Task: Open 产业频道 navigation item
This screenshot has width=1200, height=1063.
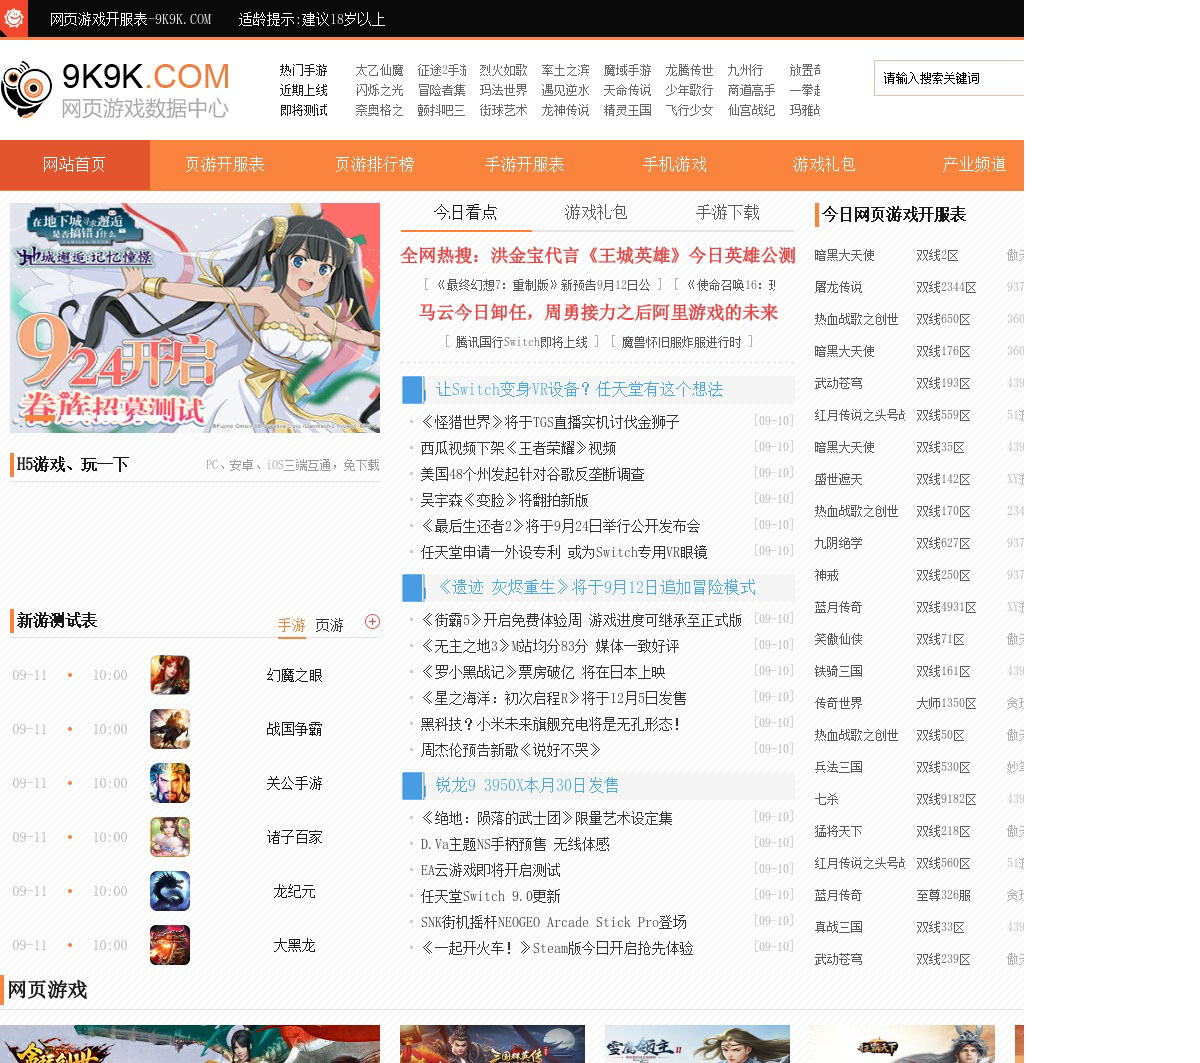Action: coord(974,165)
